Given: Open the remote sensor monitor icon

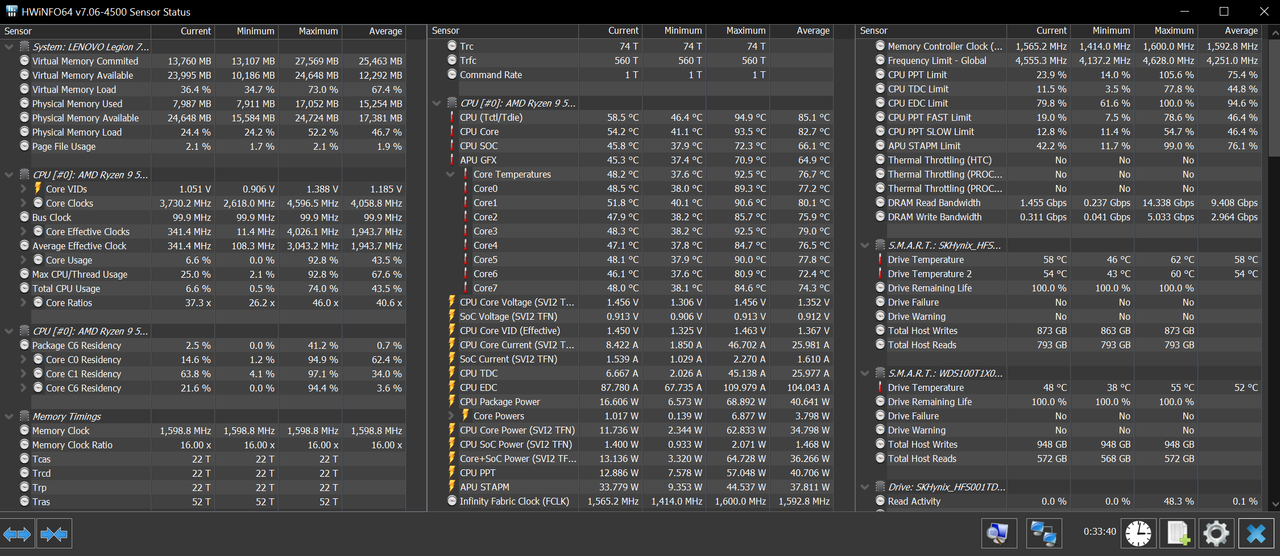Looking at the screenshot, I should tap(998, 533).
